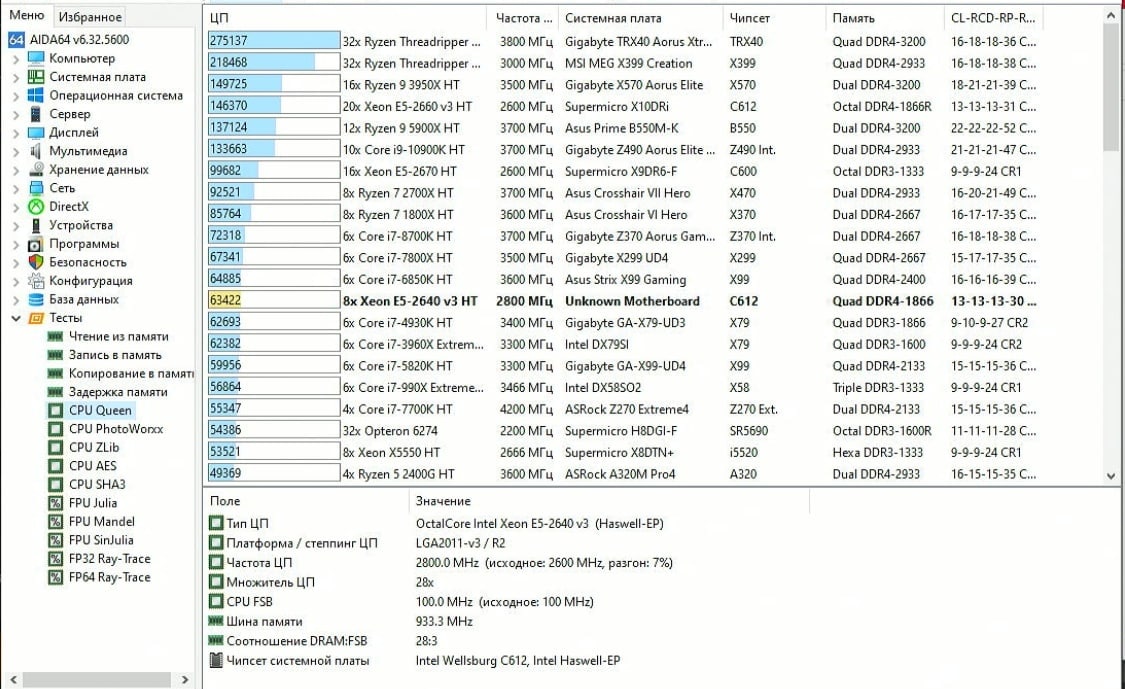Open the CPU ZLib test
Screen dimensions: 1125x689
pos(94,448)
